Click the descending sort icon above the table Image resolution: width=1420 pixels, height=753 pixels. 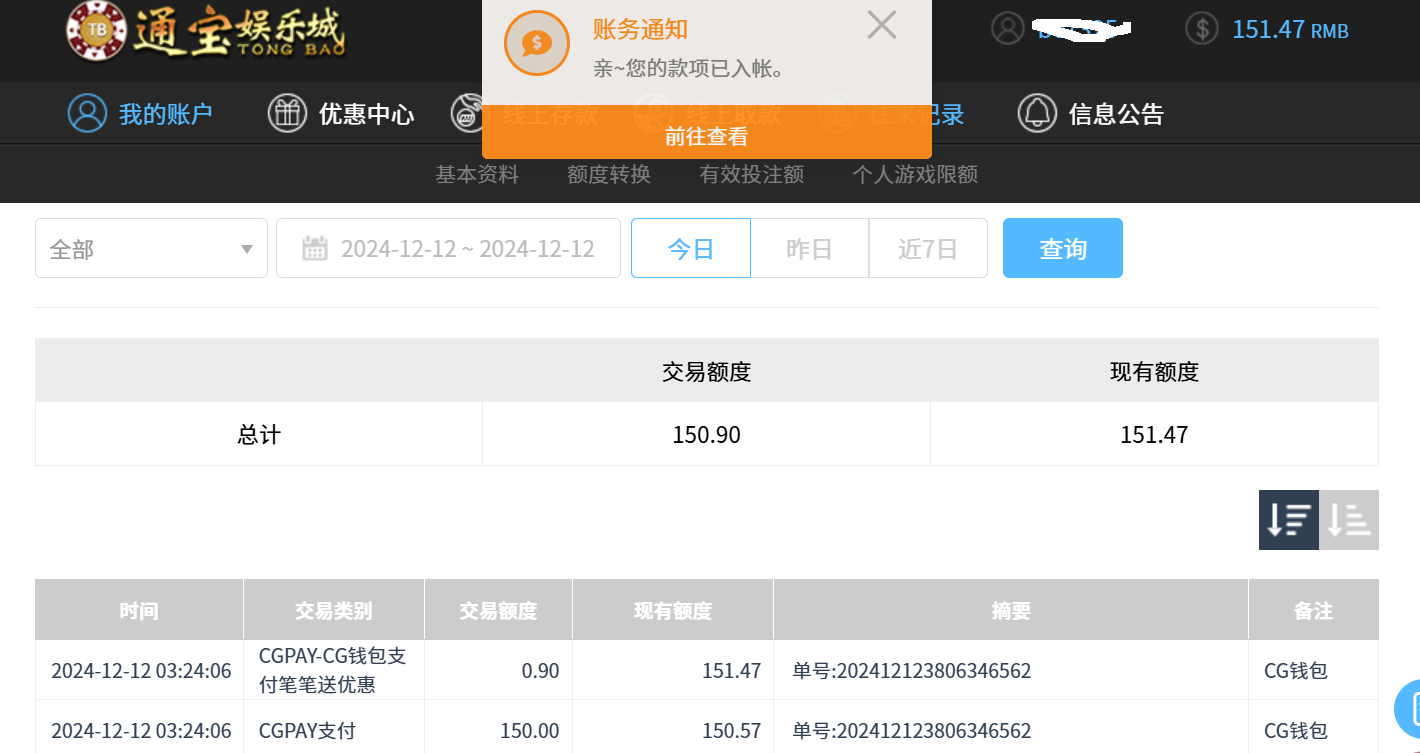(x=1289, y=520)
